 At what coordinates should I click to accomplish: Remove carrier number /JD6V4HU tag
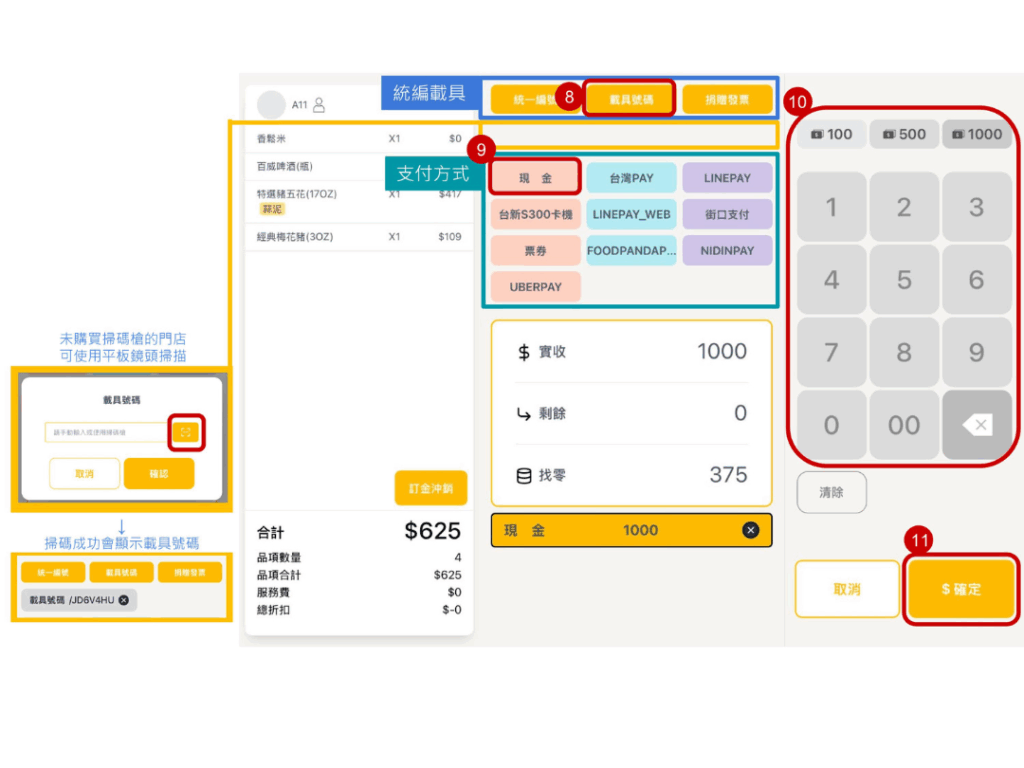coord(124,600)
